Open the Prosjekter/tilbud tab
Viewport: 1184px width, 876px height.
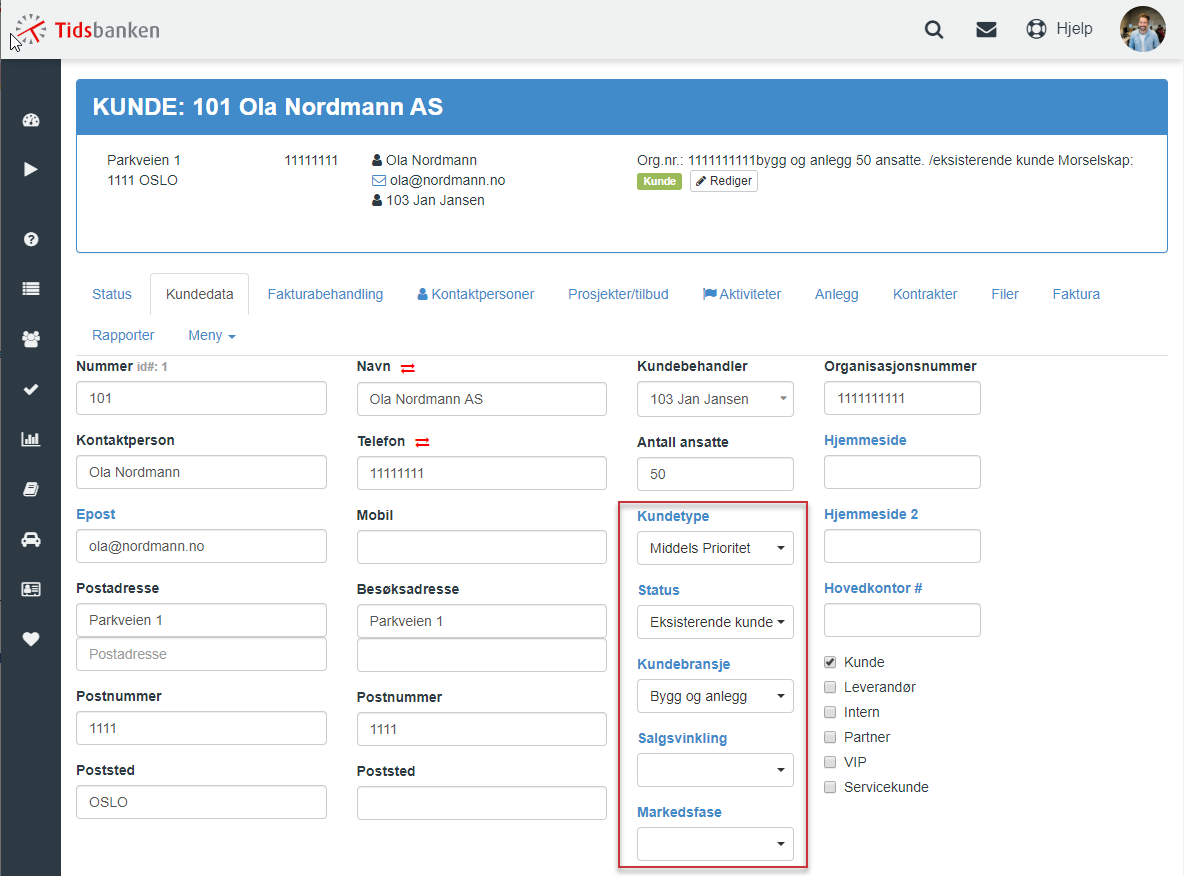618,295
